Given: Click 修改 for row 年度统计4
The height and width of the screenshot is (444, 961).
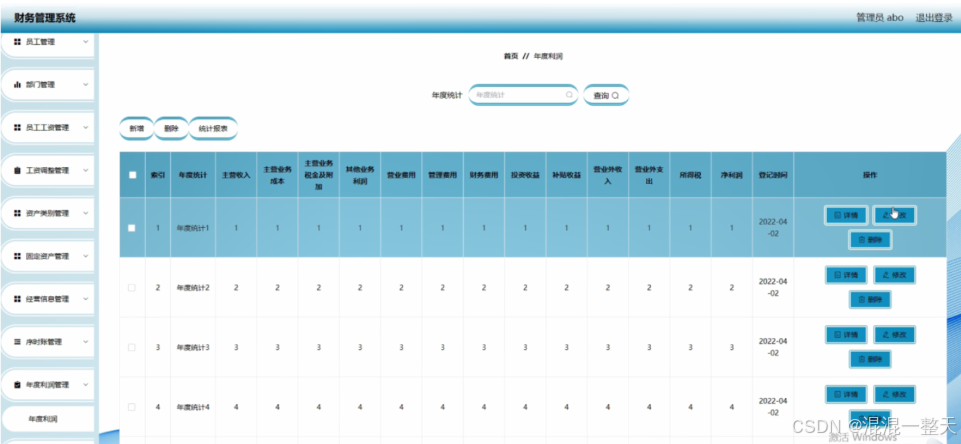Looking at the screenshot, I should 894,394.
